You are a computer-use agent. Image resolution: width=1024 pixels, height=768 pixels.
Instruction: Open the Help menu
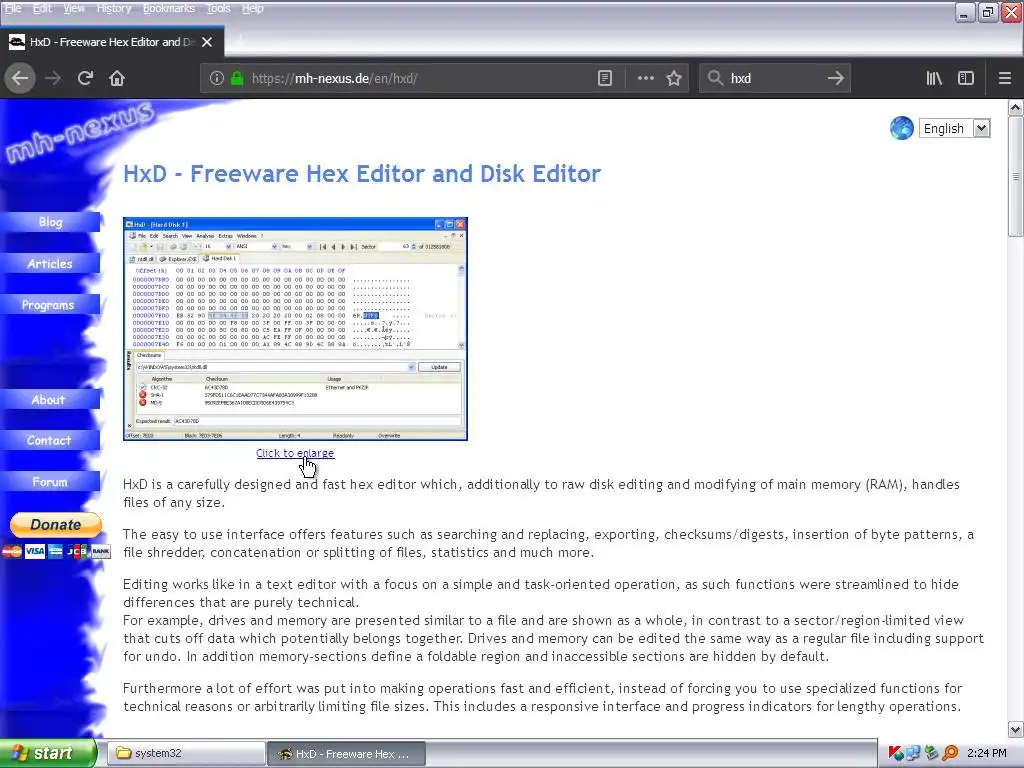click(x=252, y=8)
